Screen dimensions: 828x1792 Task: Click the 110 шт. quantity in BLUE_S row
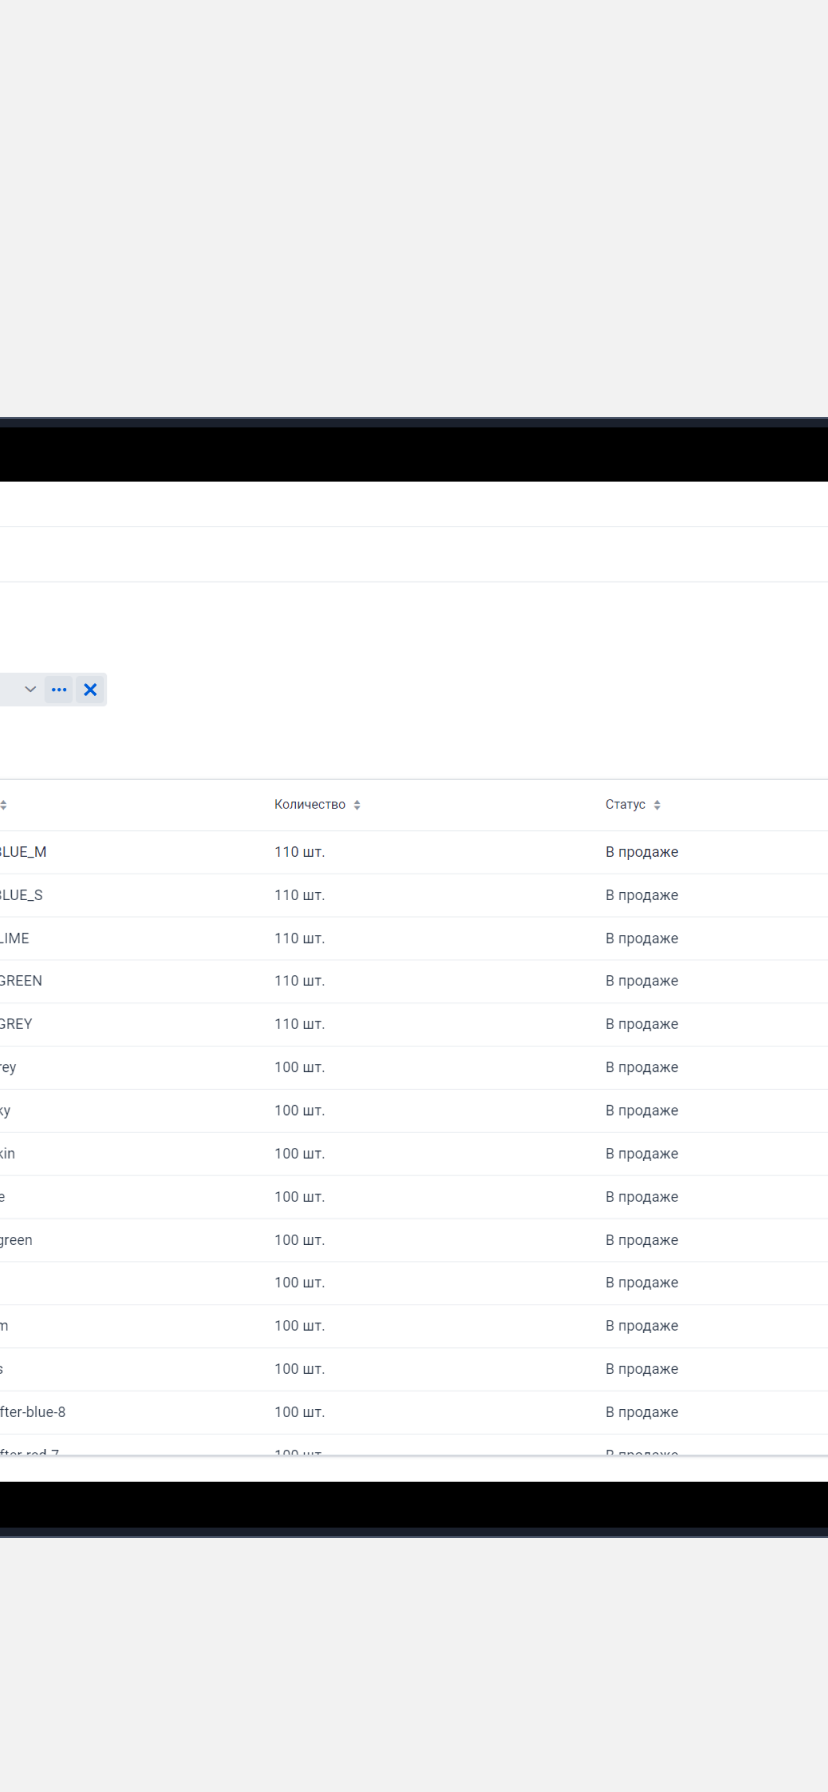tap(299, 895)
